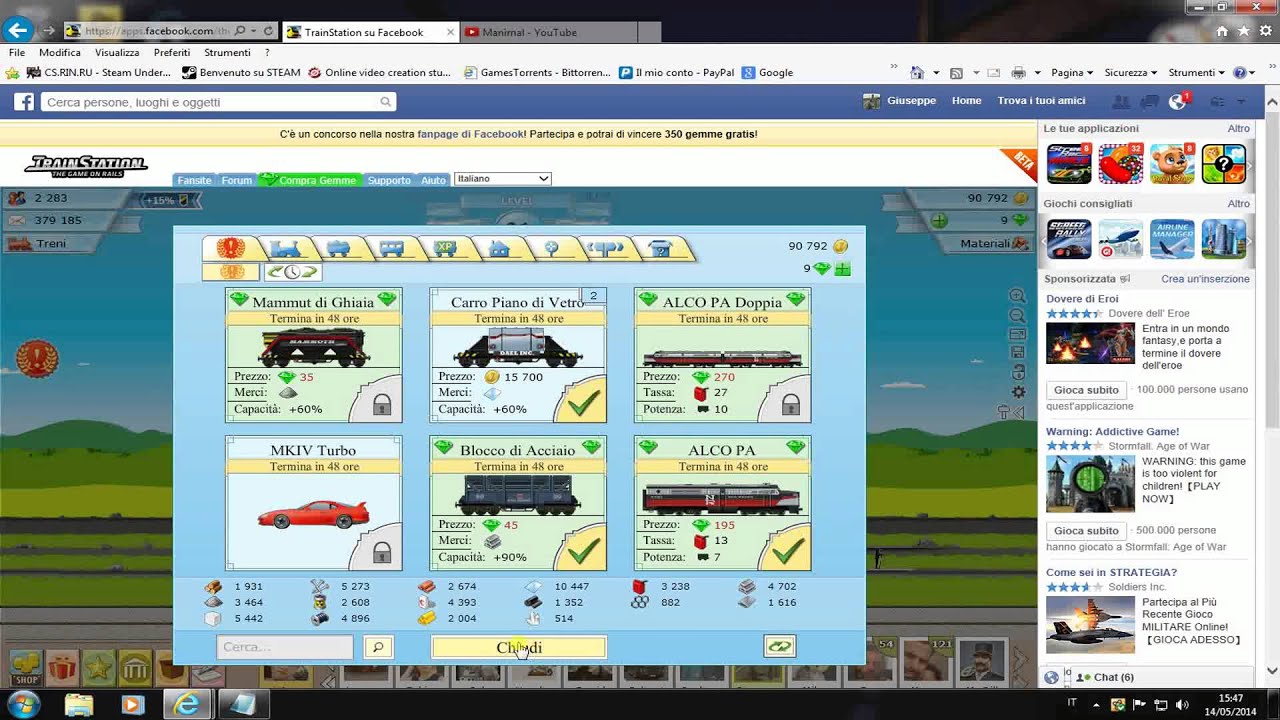Click the green plus to buy gems in the shop
The image size is (1280, 720).
(x=843, y=268)
